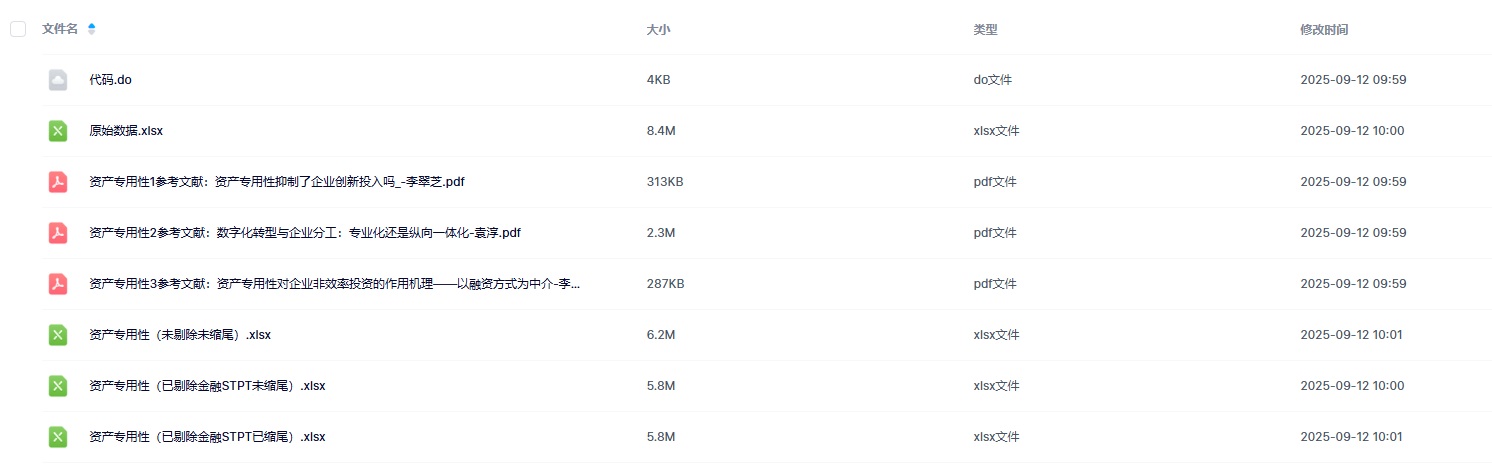Click the 代码.do file icon
Image resolution: width=1492 pixels, height=475 pixels.
point(58,80)
